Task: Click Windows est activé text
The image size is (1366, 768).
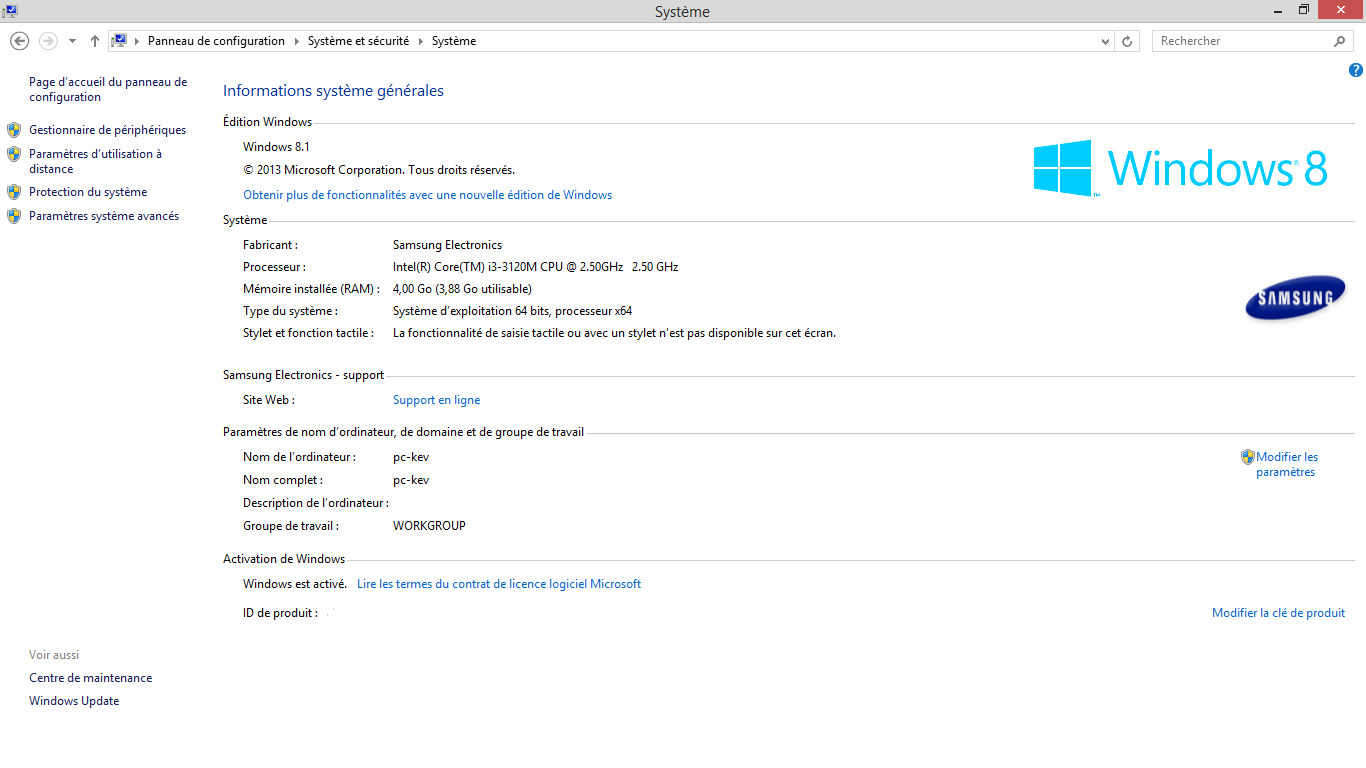Action: 295,584
